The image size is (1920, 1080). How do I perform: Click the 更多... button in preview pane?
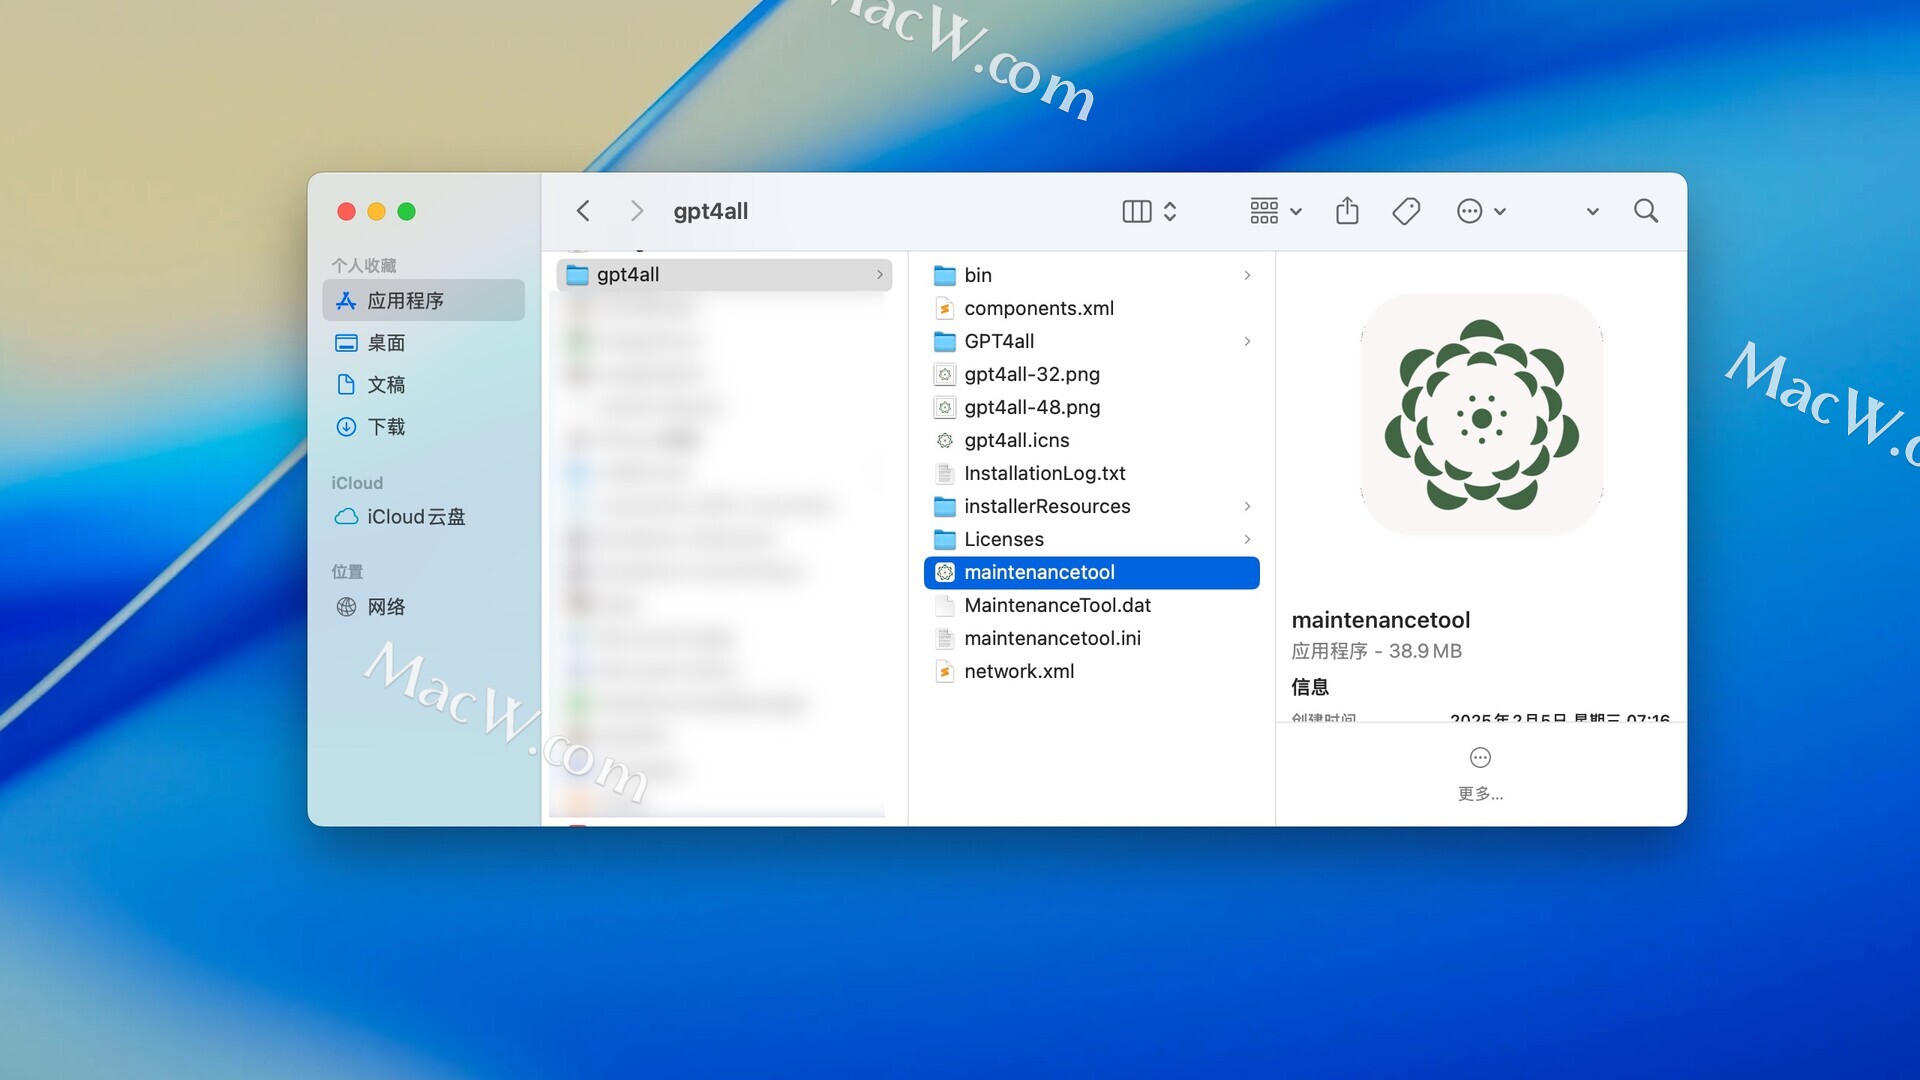(1480, 773)
